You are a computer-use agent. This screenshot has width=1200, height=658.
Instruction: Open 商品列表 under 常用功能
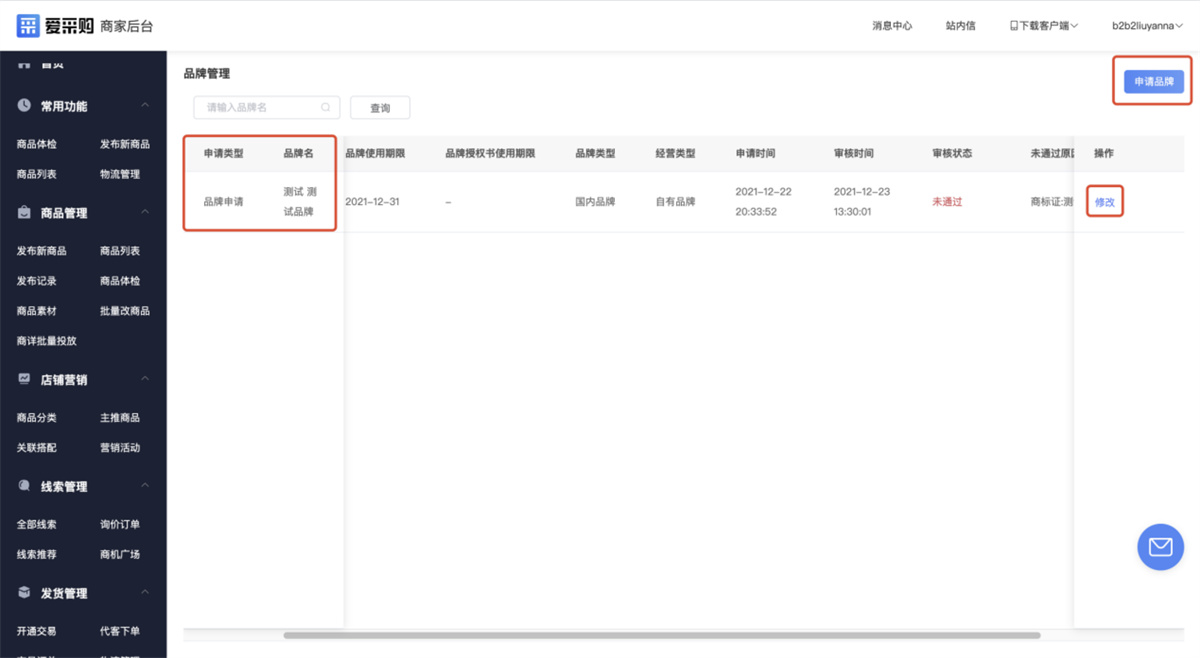(x=37, y=174)
